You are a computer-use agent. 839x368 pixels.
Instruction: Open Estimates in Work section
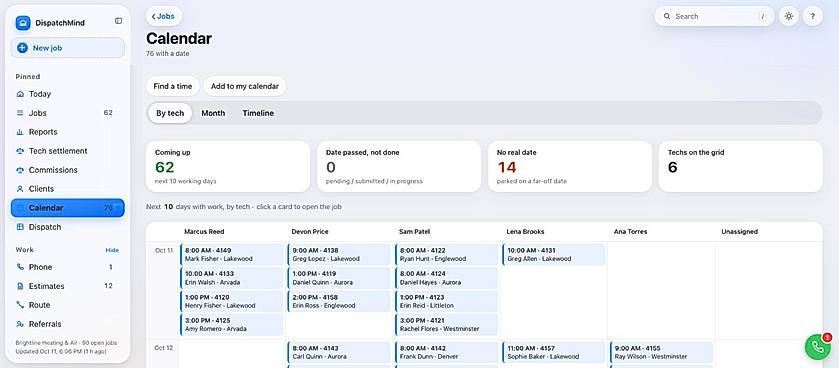click(67, 286)
